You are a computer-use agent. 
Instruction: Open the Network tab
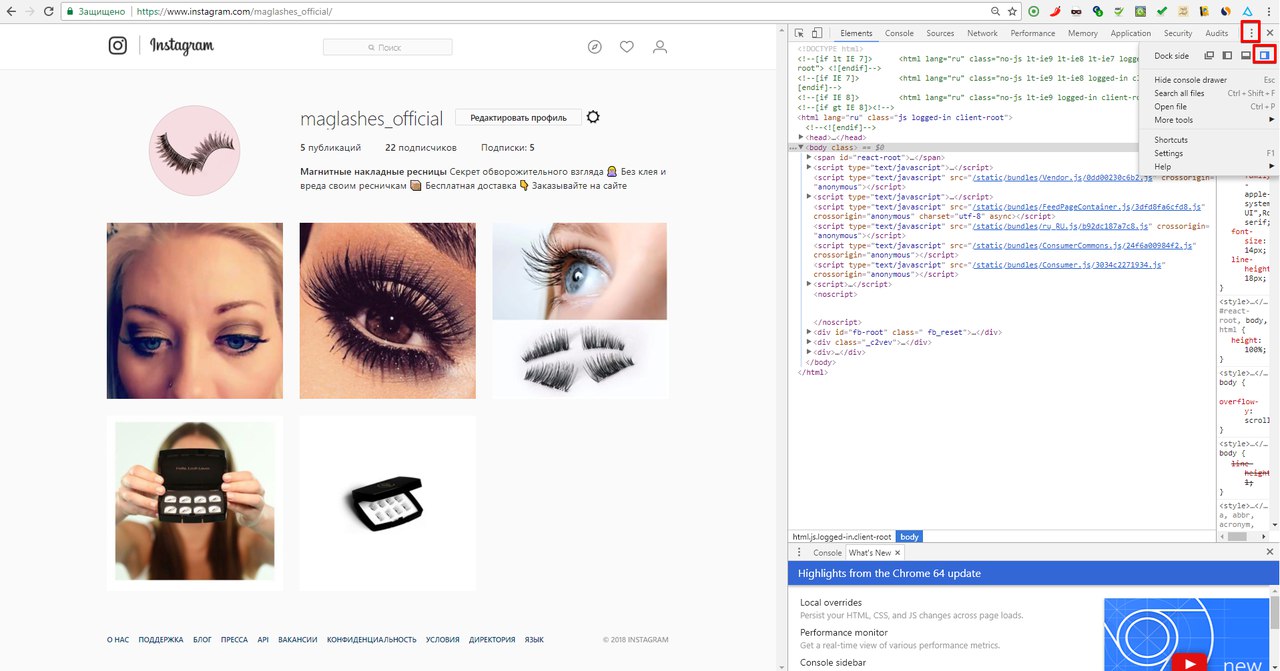coord(982,33)
